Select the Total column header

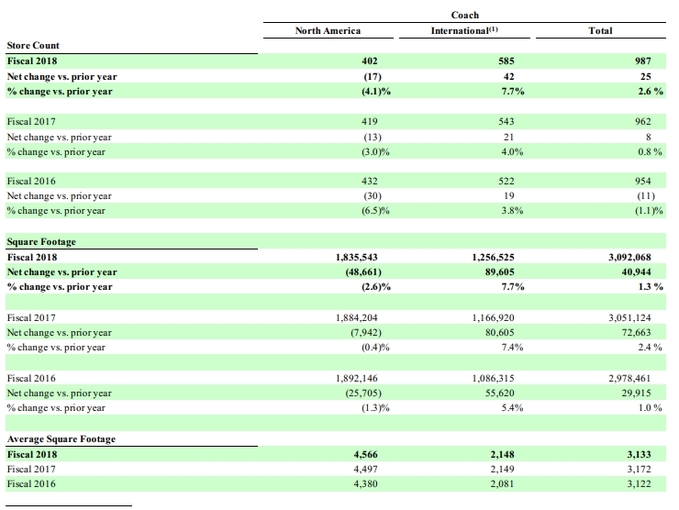point(600,31)
